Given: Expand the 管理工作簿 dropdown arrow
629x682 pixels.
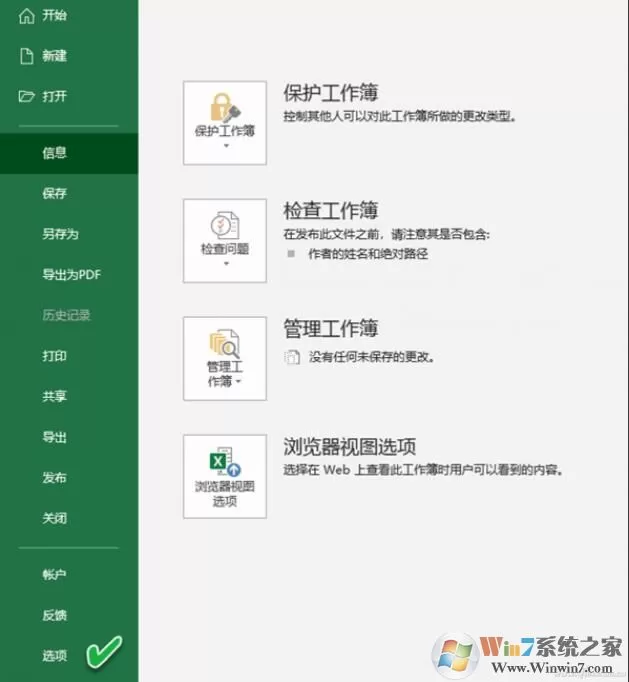Looking at the screenshot, I should click(x=238, y=382).
